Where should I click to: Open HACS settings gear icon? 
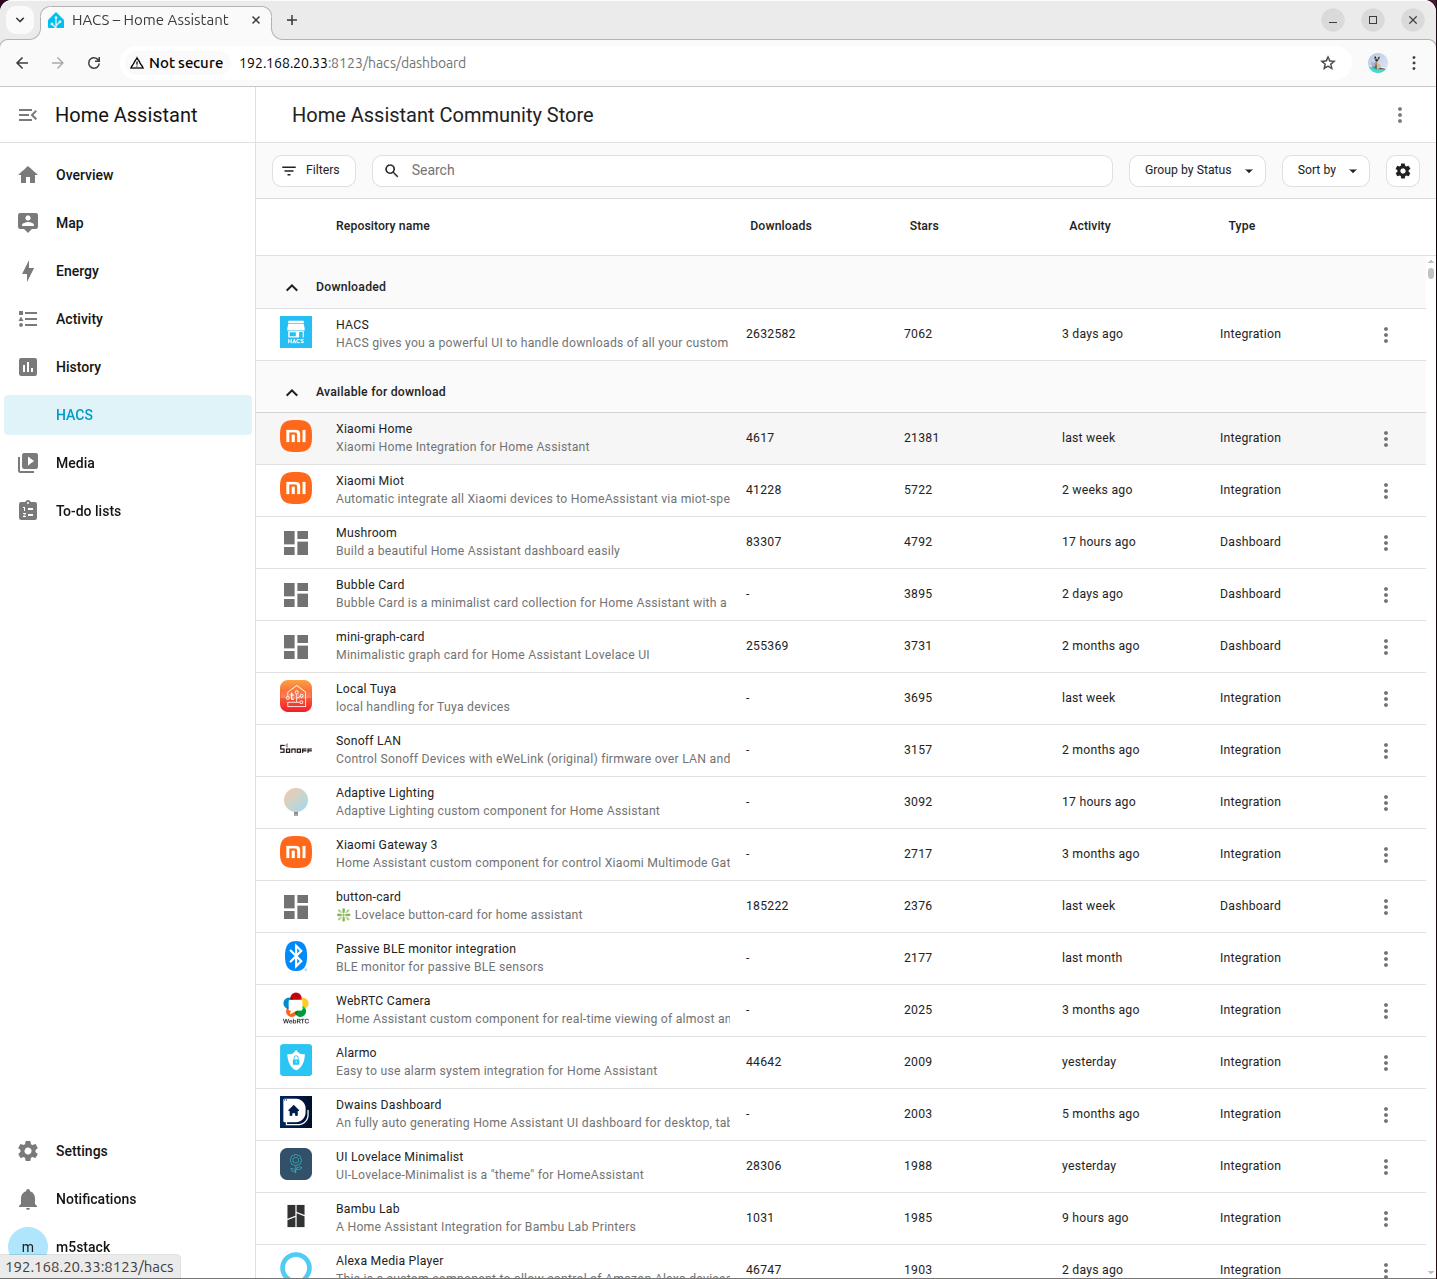pyautogui.click(x=1403, y=171)
